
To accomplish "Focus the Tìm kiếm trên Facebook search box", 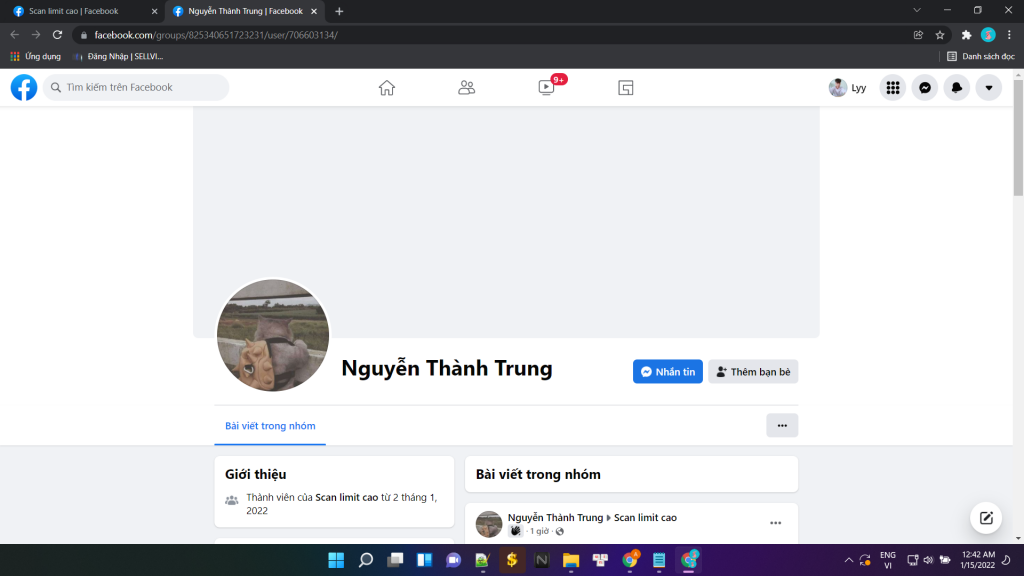I will pos(136,88).
